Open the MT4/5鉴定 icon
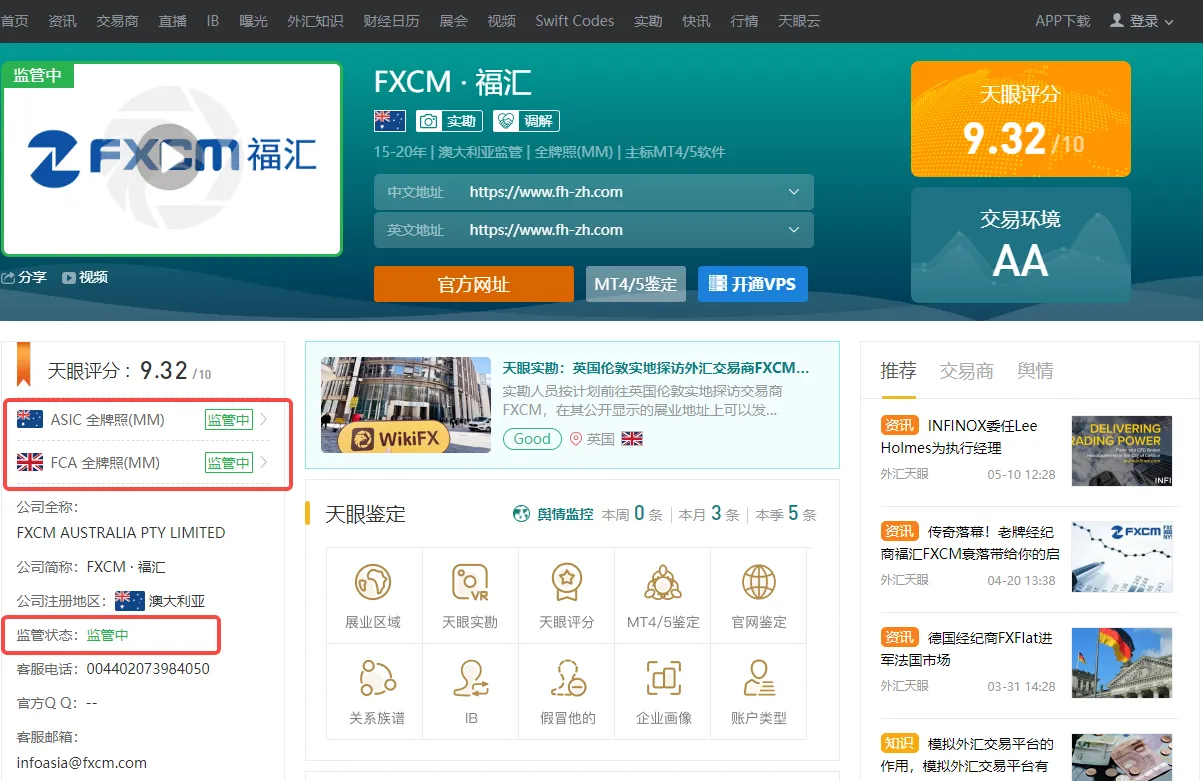Image resolution: width=1203 pixels, height=781 pixels. point(663,582)
